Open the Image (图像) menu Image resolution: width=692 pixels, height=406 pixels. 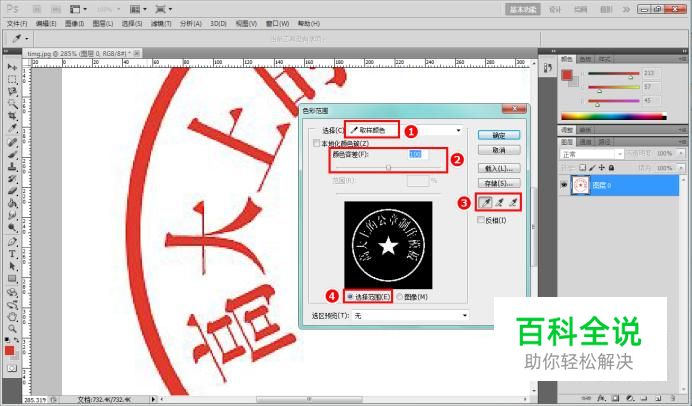click(74, 23)
